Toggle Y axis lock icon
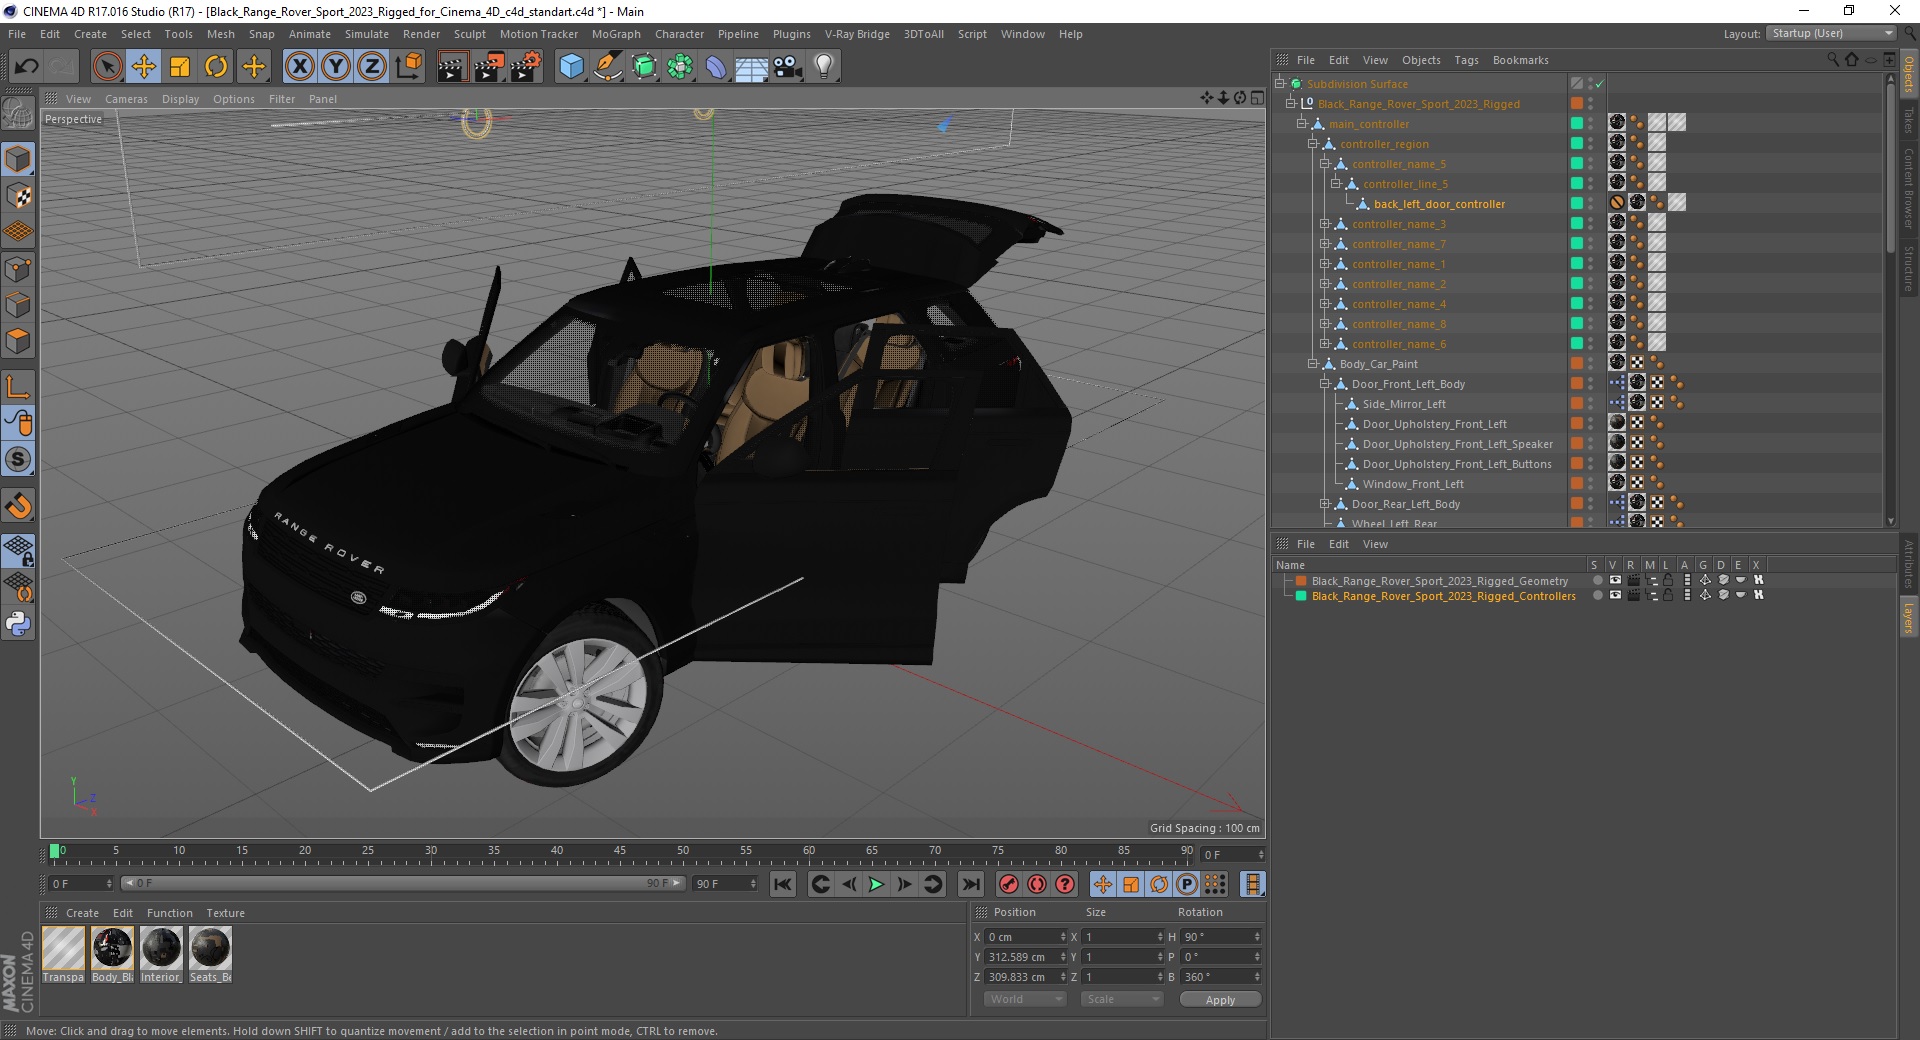1920x1040 pixels. click(336, 67)
